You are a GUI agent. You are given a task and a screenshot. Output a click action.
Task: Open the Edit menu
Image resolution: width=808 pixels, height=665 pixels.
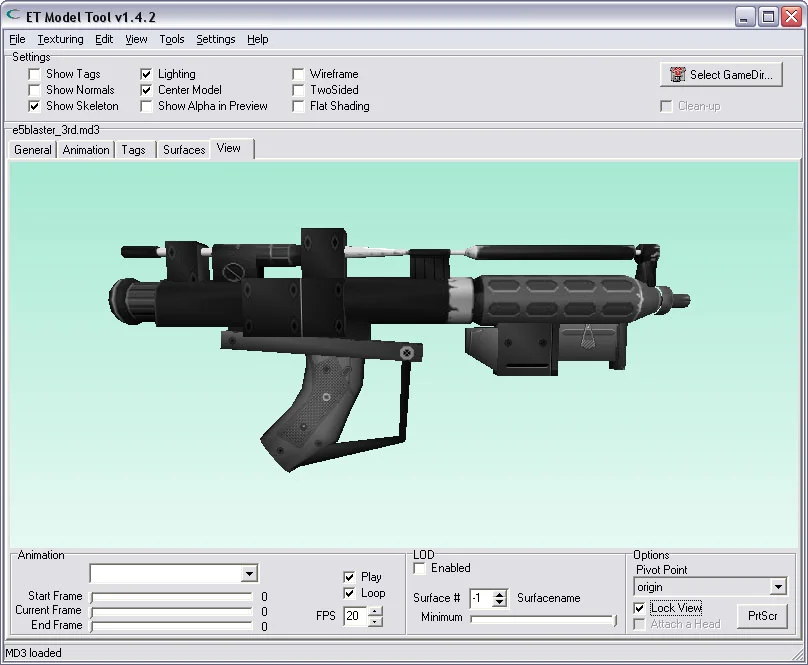pos(104,39)
